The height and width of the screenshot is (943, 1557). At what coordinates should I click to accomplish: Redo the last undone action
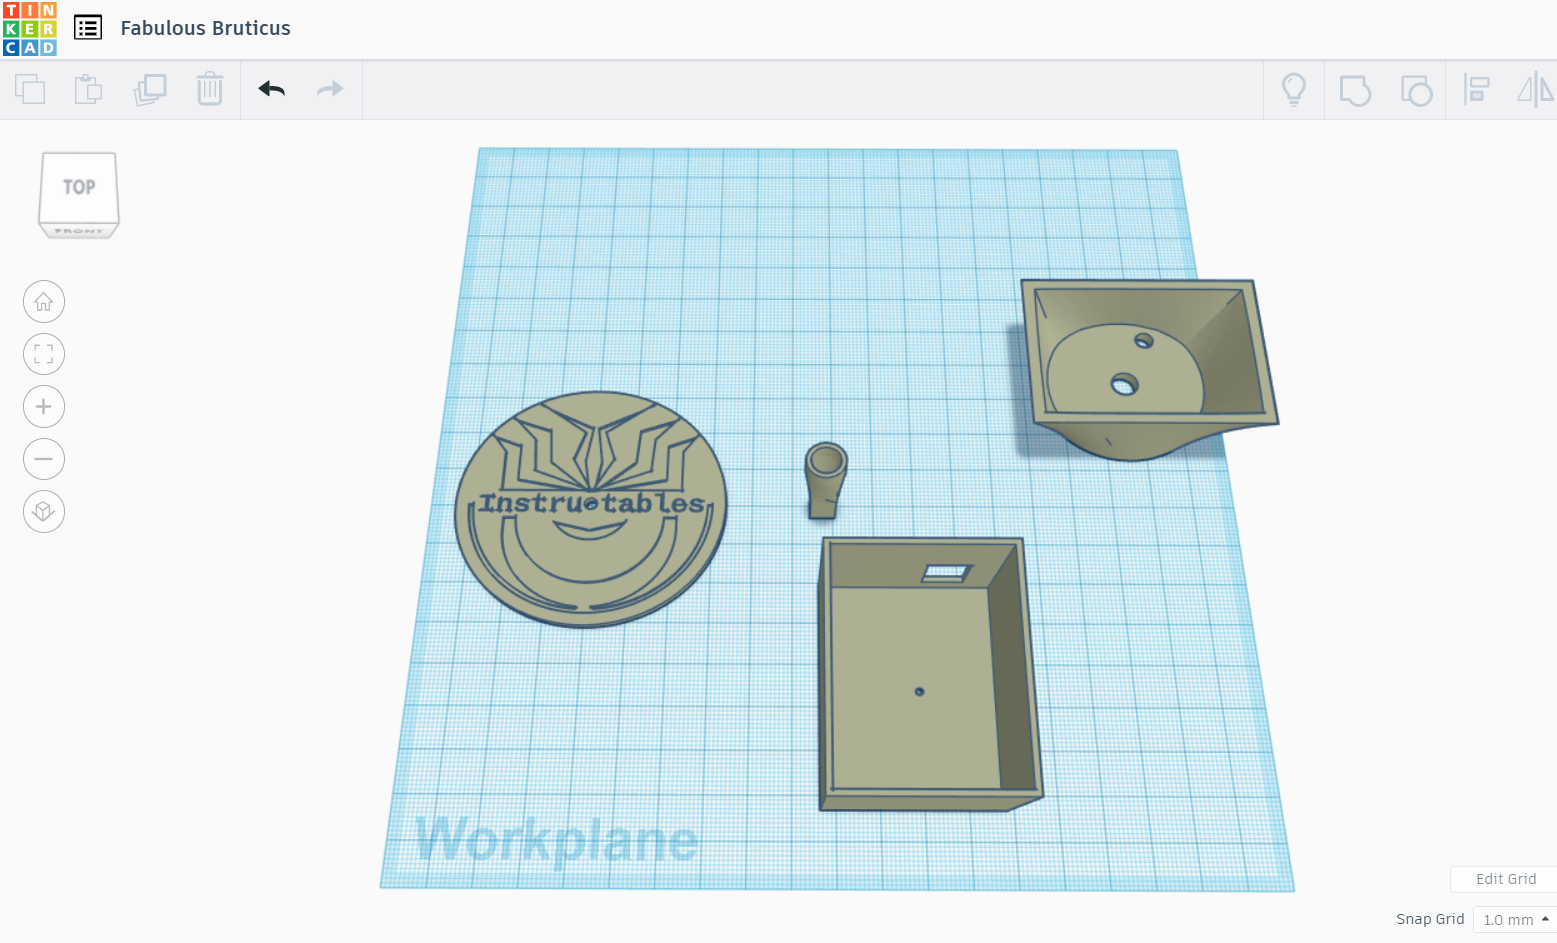point(330,89)
